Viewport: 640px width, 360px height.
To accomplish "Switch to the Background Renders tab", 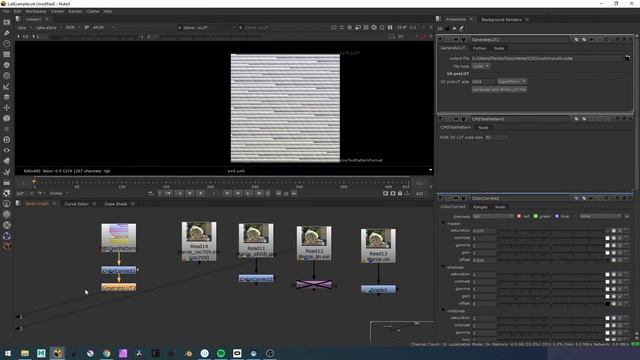I will pos(501,20).
